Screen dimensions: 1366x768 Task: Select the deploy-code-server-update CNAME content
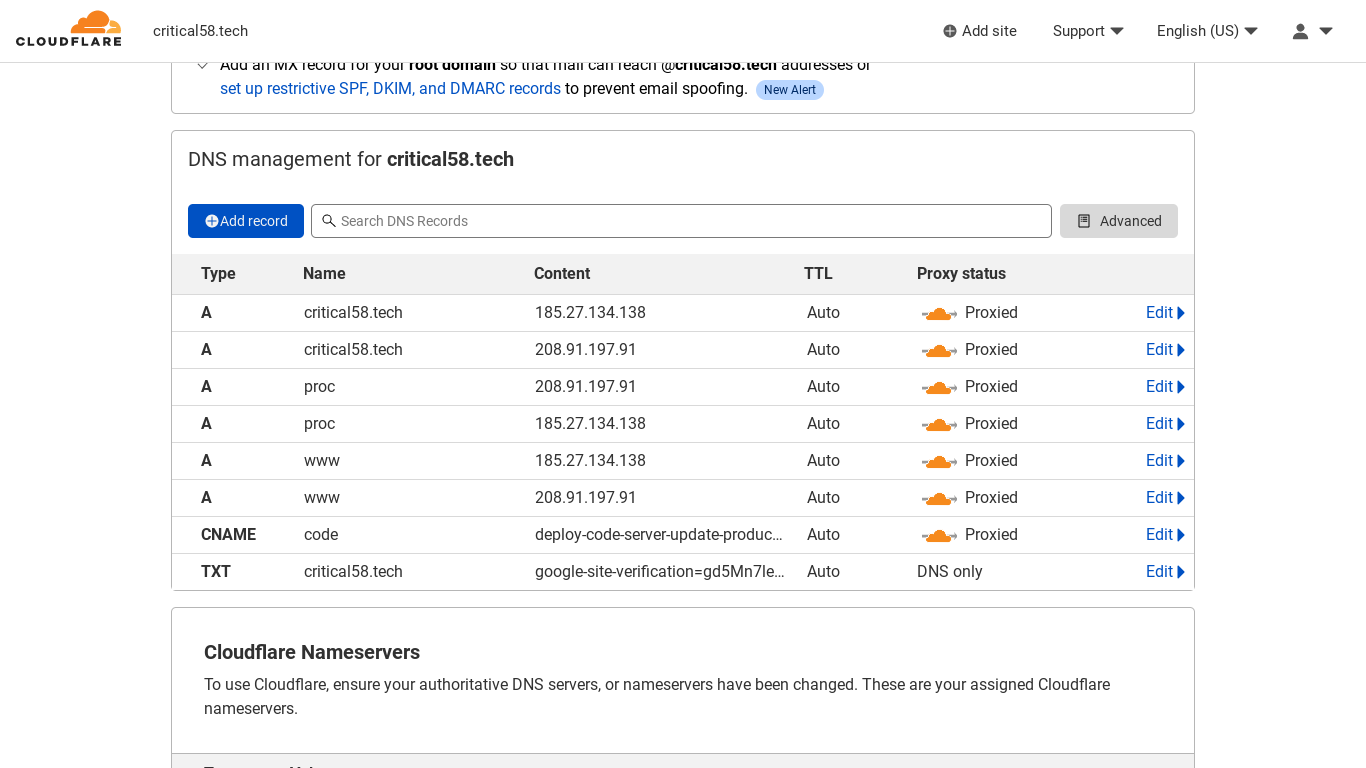pos(659,535)
